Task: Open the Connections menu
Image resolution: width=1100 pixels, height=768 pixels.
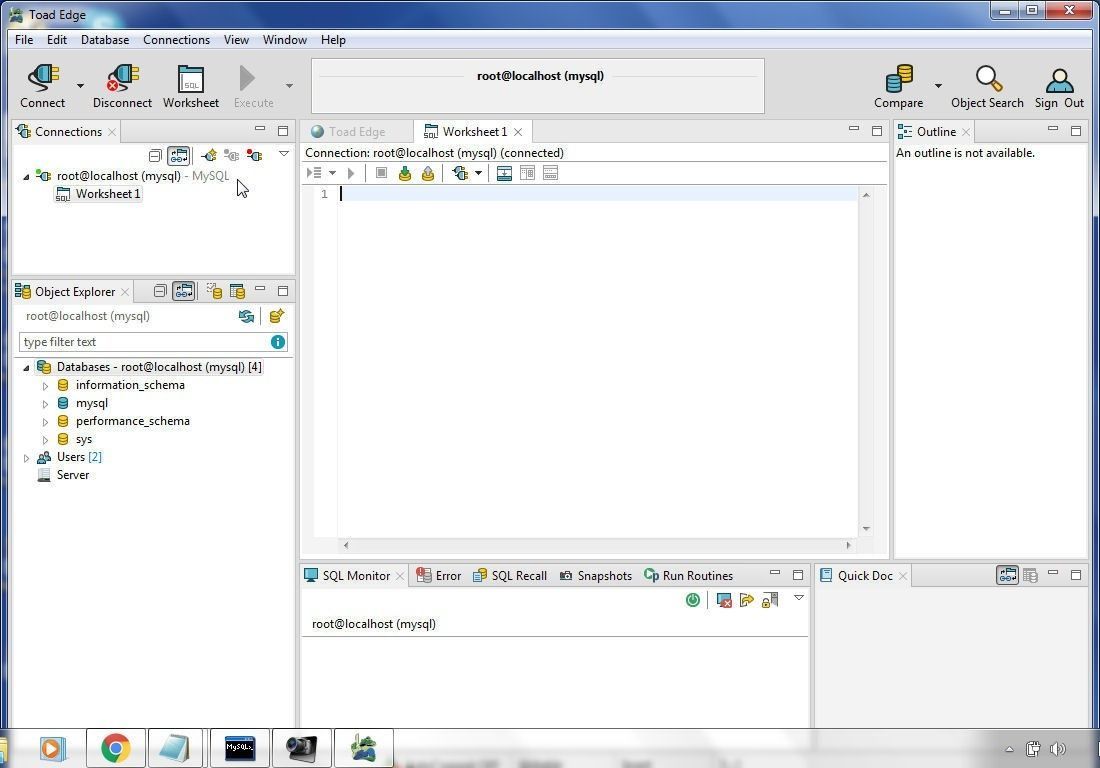Action: pyautogui.click(x=176, y=40)
